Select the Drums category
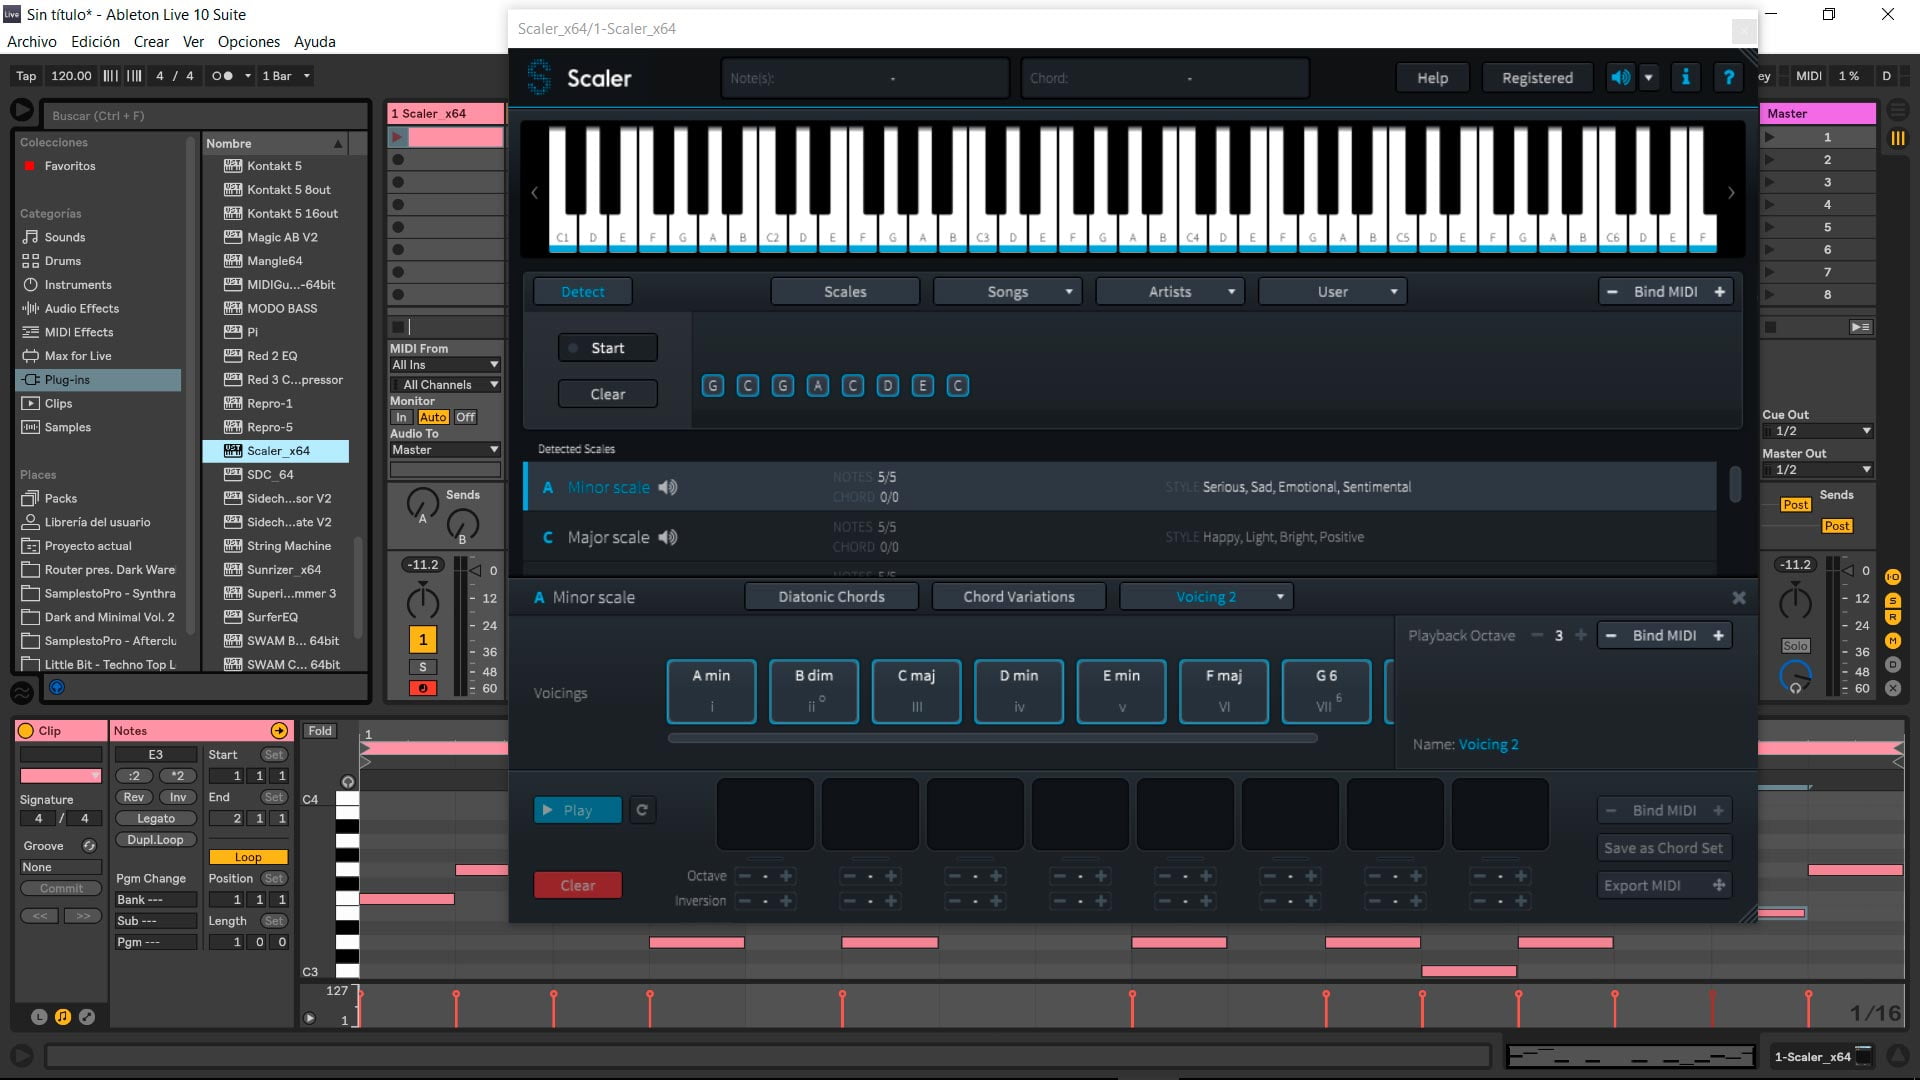This screenshot has height=1080, width=1920. point(63,261)
